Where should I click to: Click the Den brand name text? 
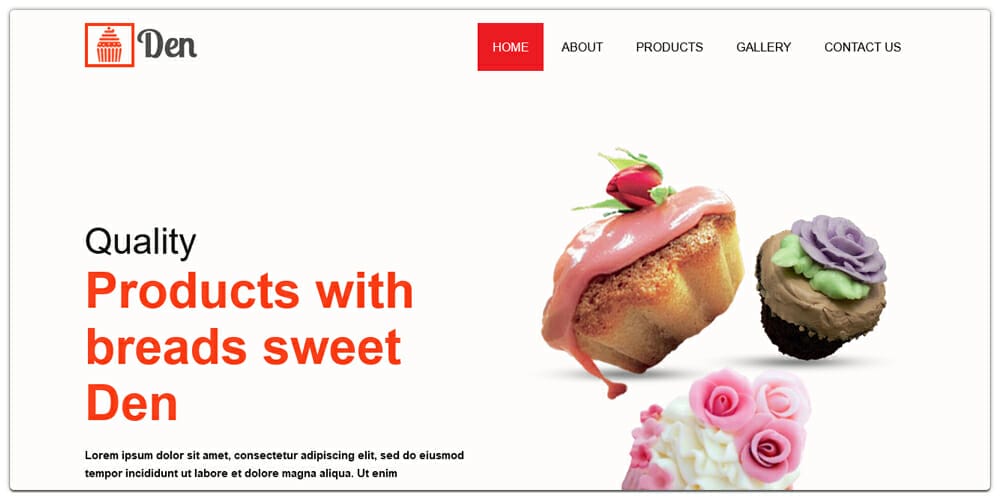(167, 45)
